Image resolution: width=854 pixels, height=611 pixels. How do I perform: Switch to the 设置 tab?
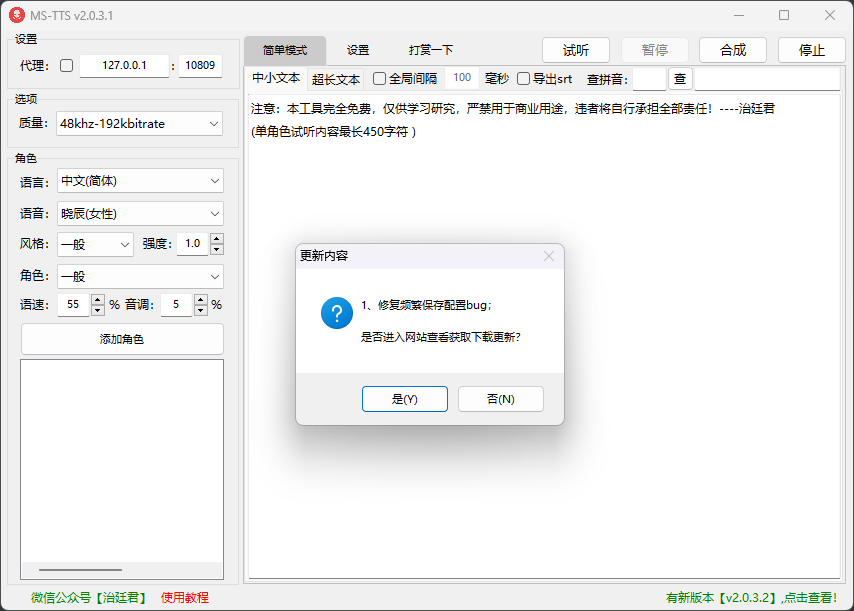(x=358, y=50)
